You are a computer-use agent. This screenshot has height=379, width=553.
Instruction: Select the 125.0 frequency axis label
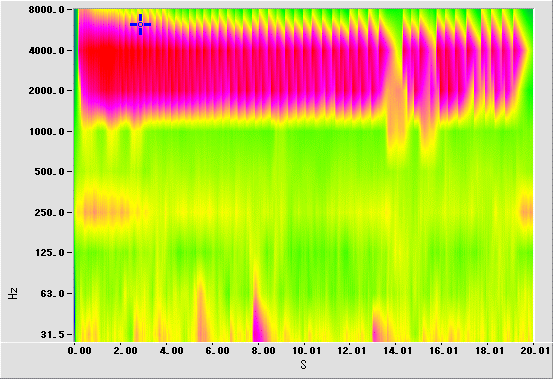(49, 253)
